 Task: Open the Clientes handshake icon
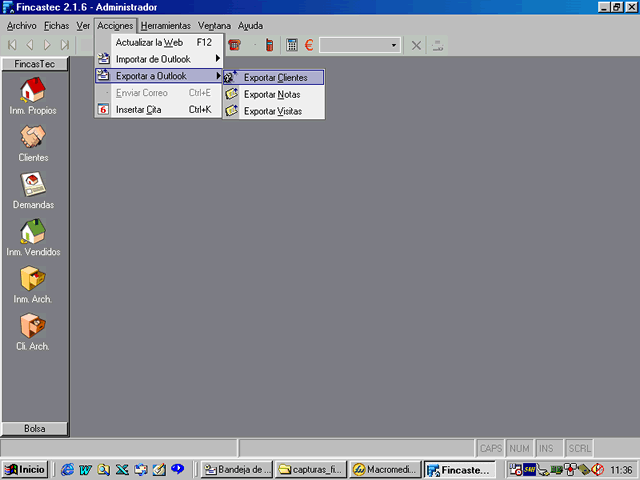coord(33,139)
